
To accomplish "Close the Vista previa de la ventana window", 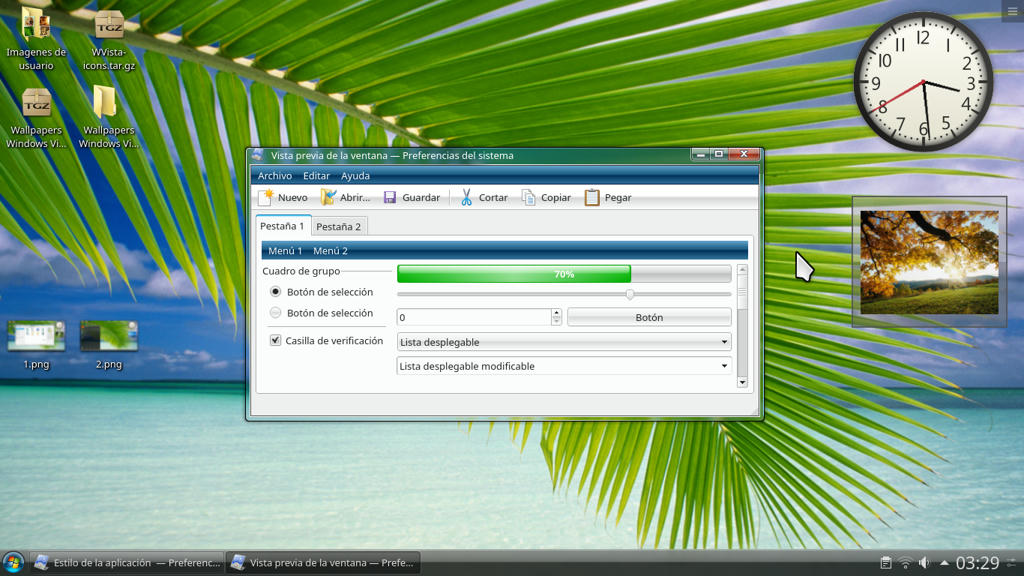I will click(x=744, y=154).
